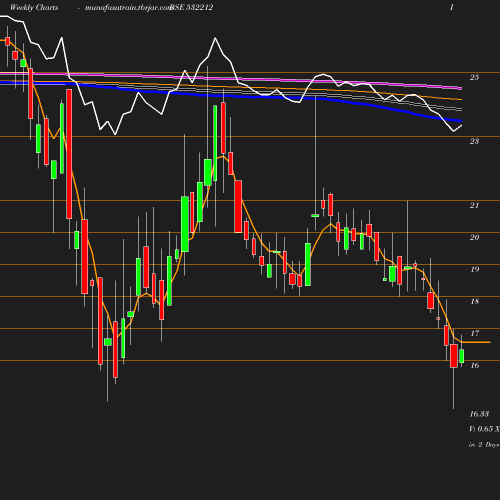This screenshot has width=500, height=500.
Task: Click the volume text 'V: 0.65 X'
Action: pyautogui.click(x=484, y=429)
